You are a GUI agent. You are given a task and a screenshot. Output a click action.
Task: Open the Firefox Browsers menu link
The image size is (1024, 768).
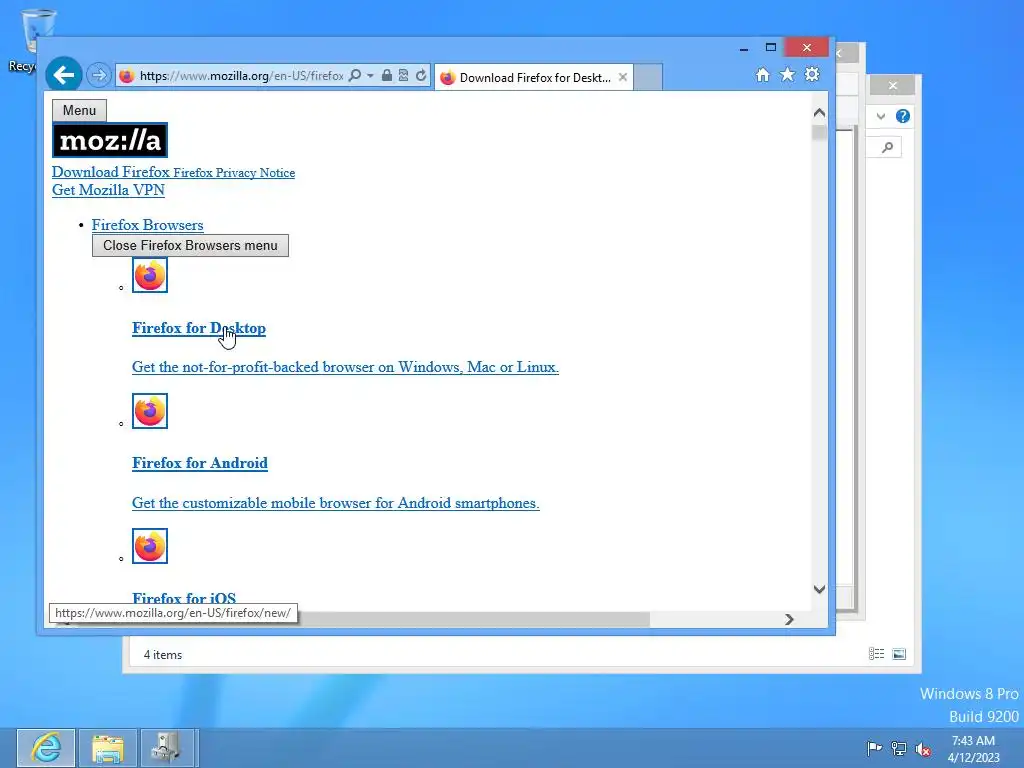click(x=148, y=225)
